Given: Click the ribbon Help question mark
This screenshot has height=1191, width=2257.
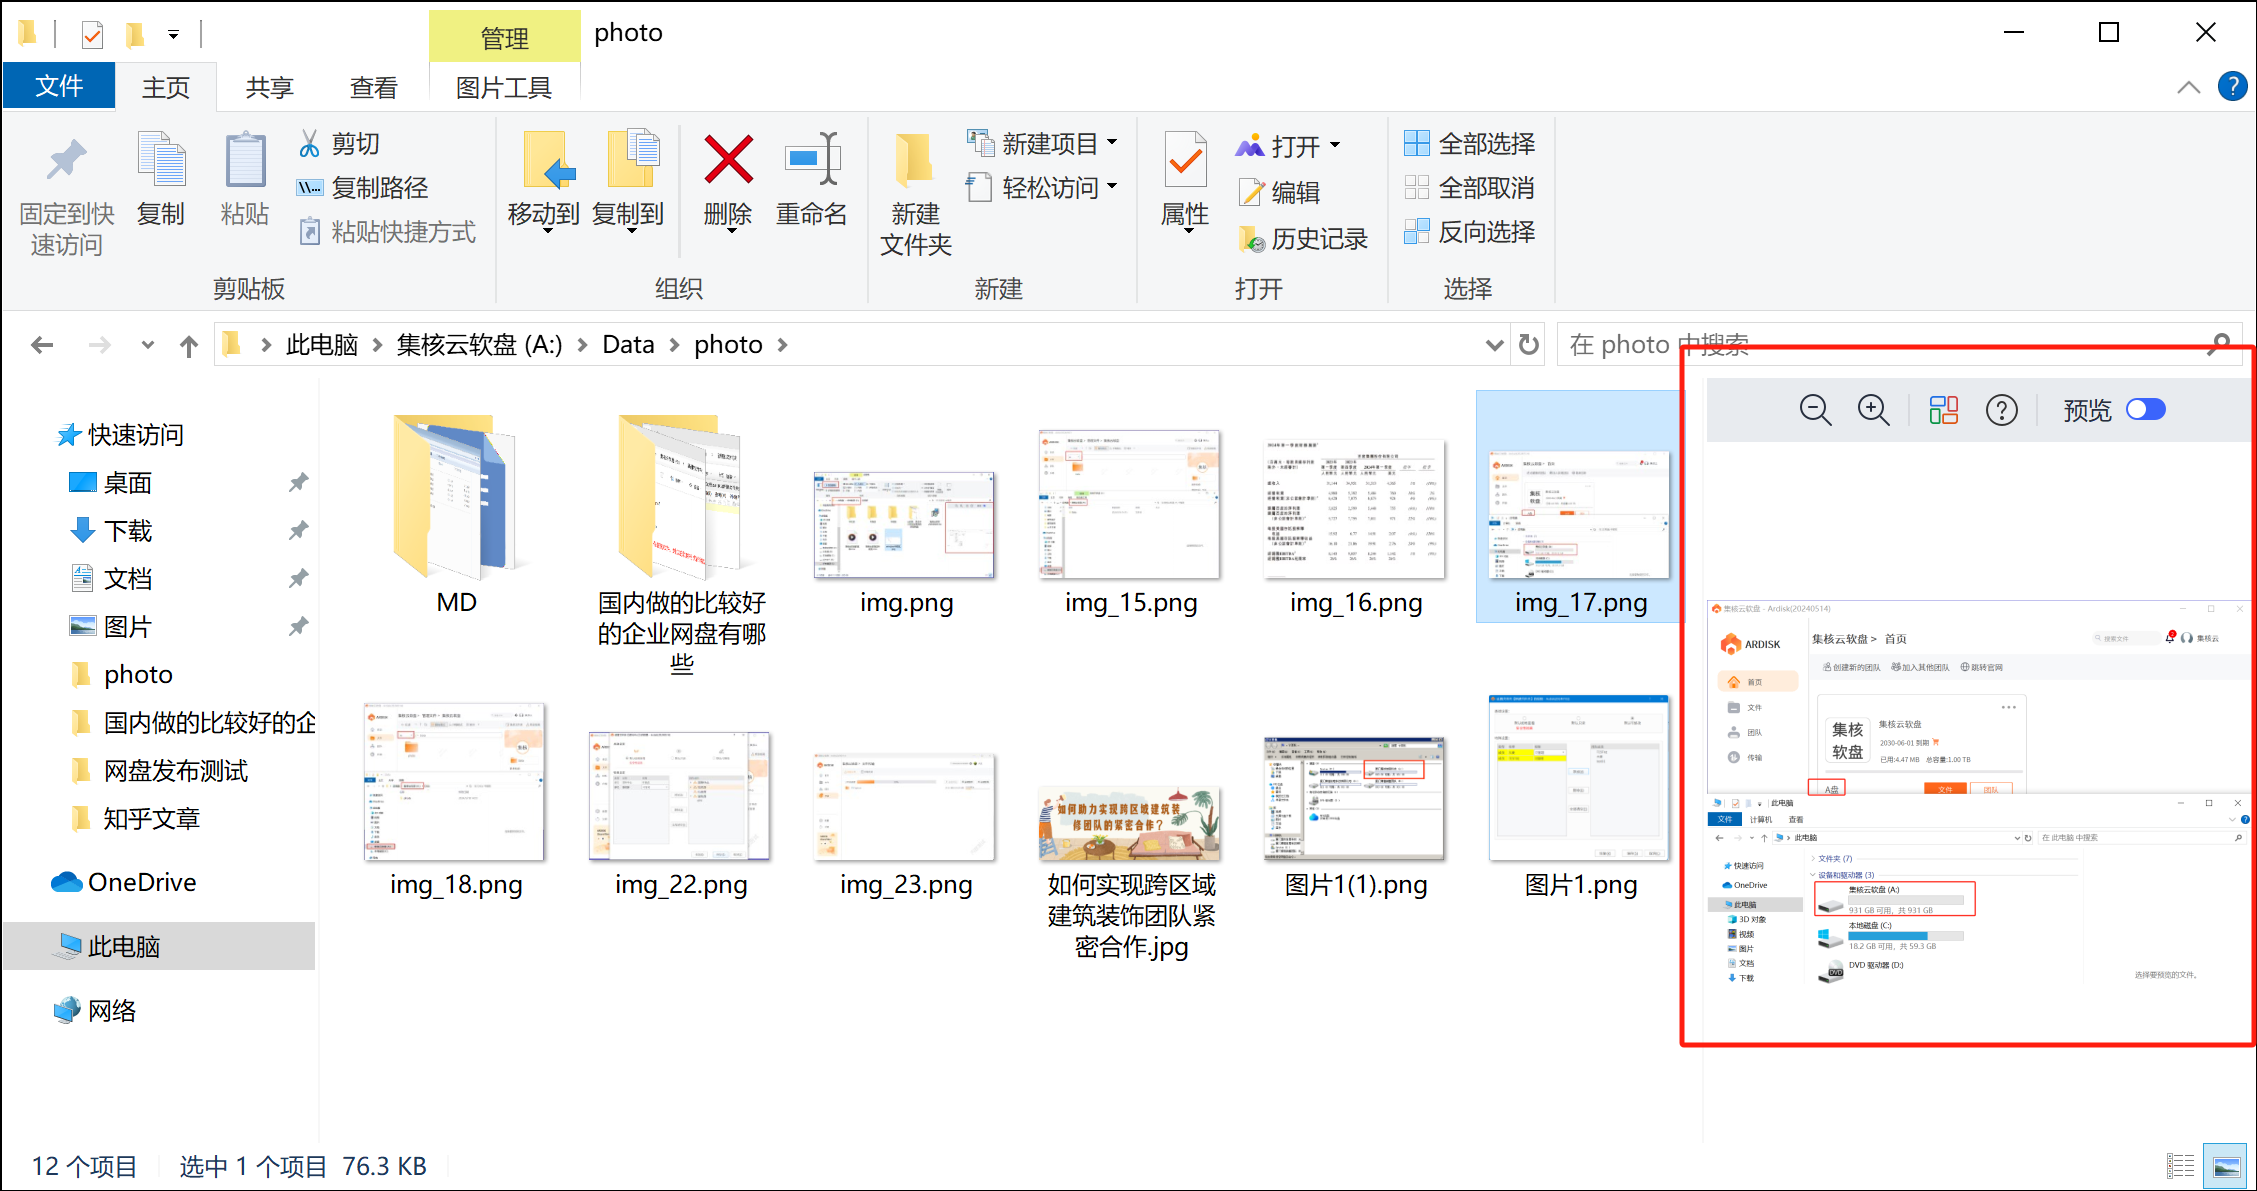Looking at the screenshot, I should 2232,86.
